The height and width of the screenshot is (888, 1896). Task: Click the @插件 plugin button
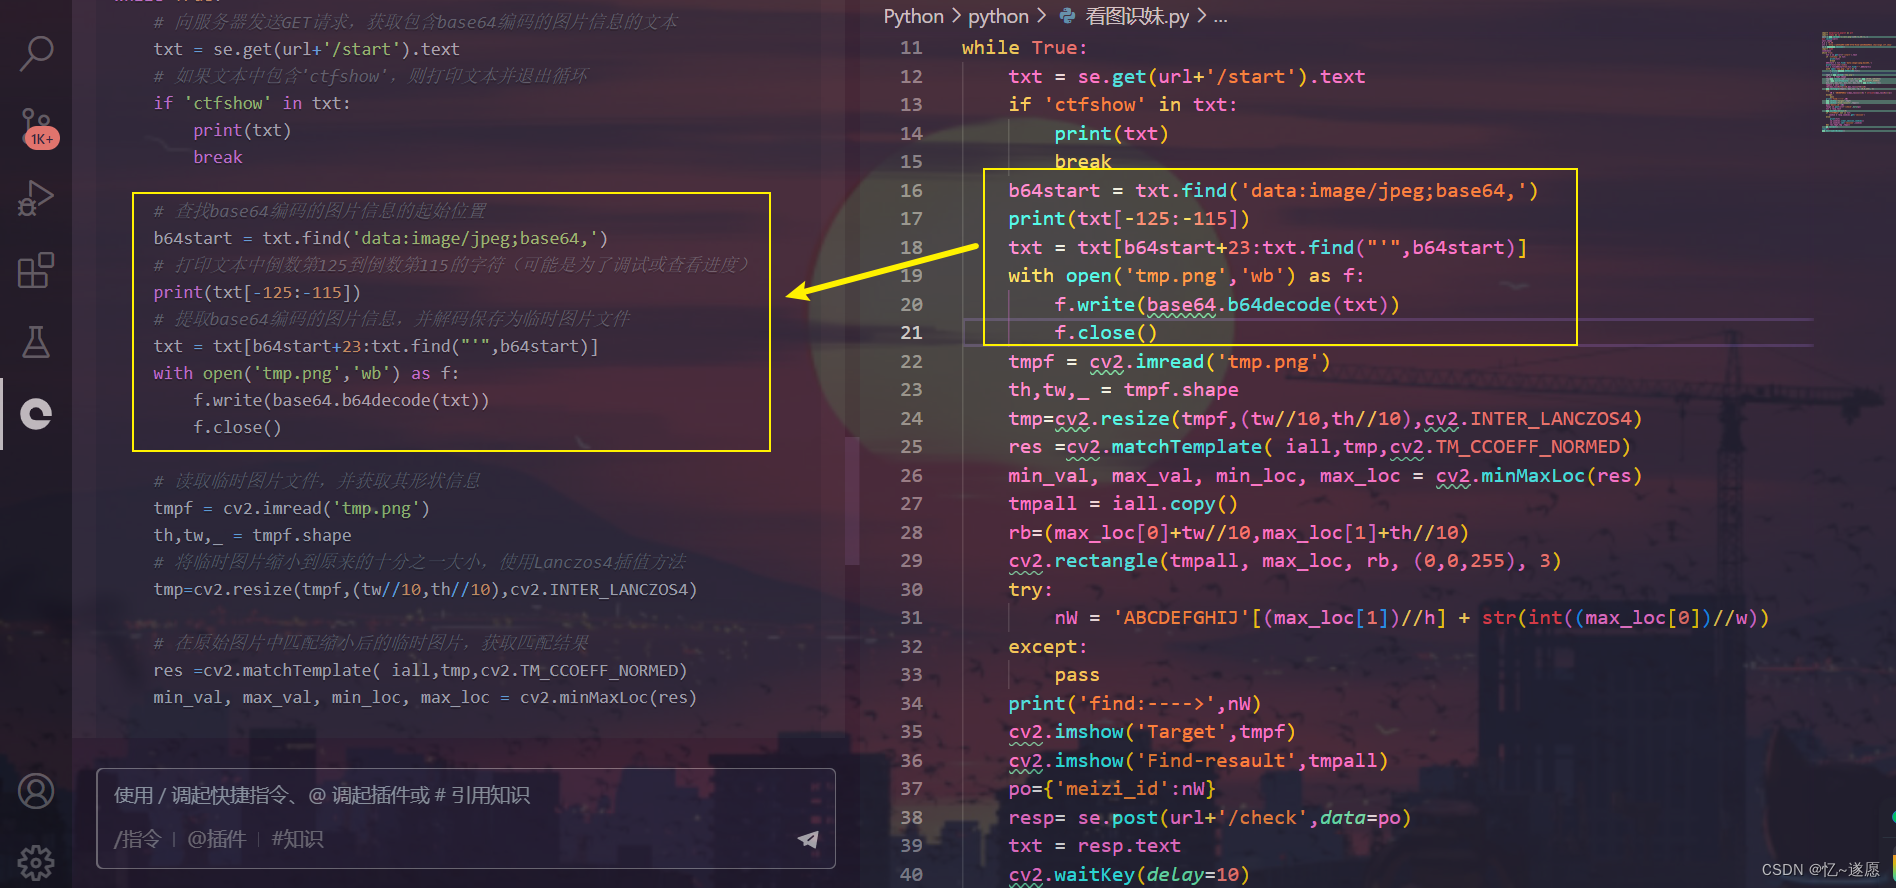tap(216, 839)
